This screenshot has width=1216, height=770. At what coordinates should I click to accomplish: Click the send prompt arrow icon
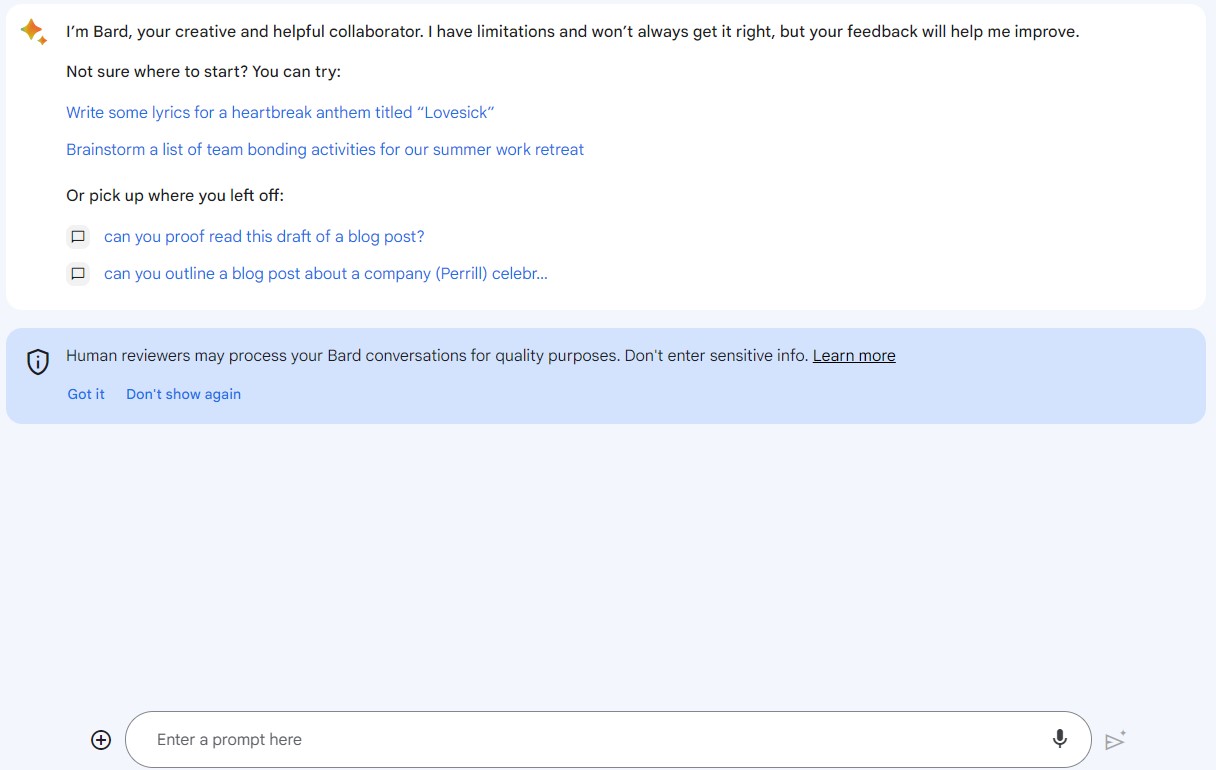(x=1115, y=740)
